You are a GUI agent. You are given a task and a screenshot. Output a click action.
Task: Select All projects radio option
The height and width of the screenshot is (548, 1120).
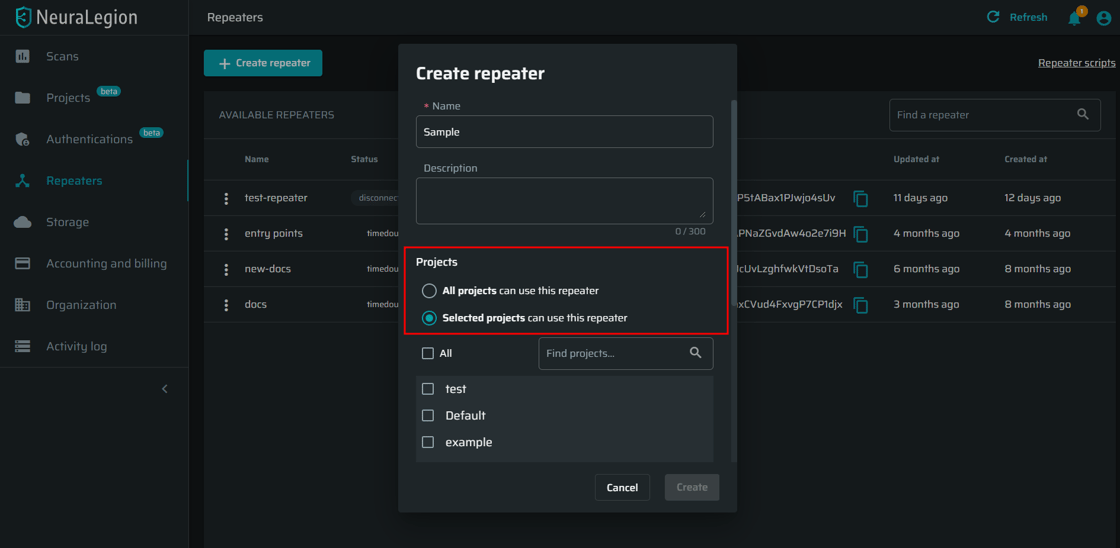tap(429, 291)
